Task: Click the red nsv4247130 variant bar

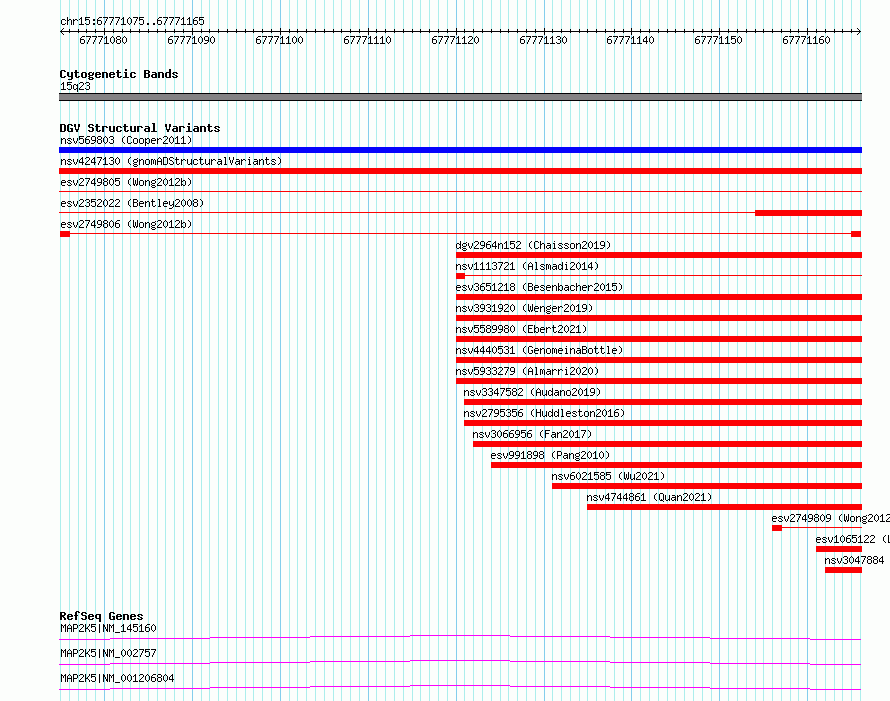Action: [460, 171]
